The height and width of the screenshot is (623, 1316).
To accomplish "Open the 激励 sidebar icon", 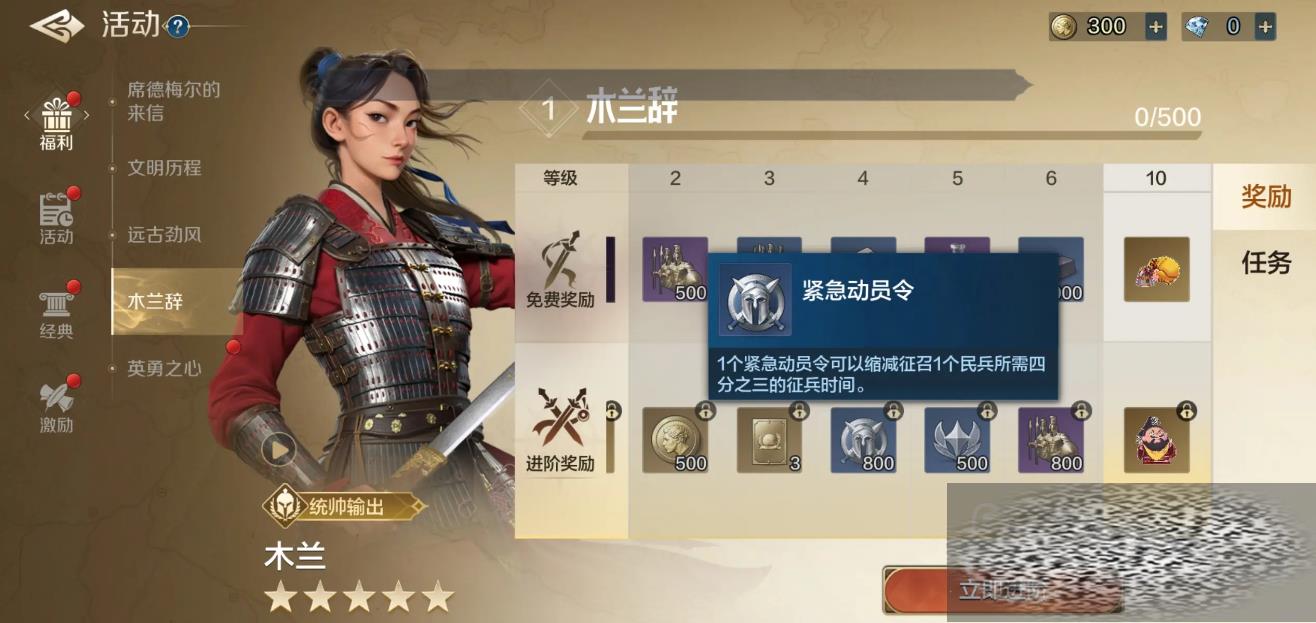I will pos(57,406).
